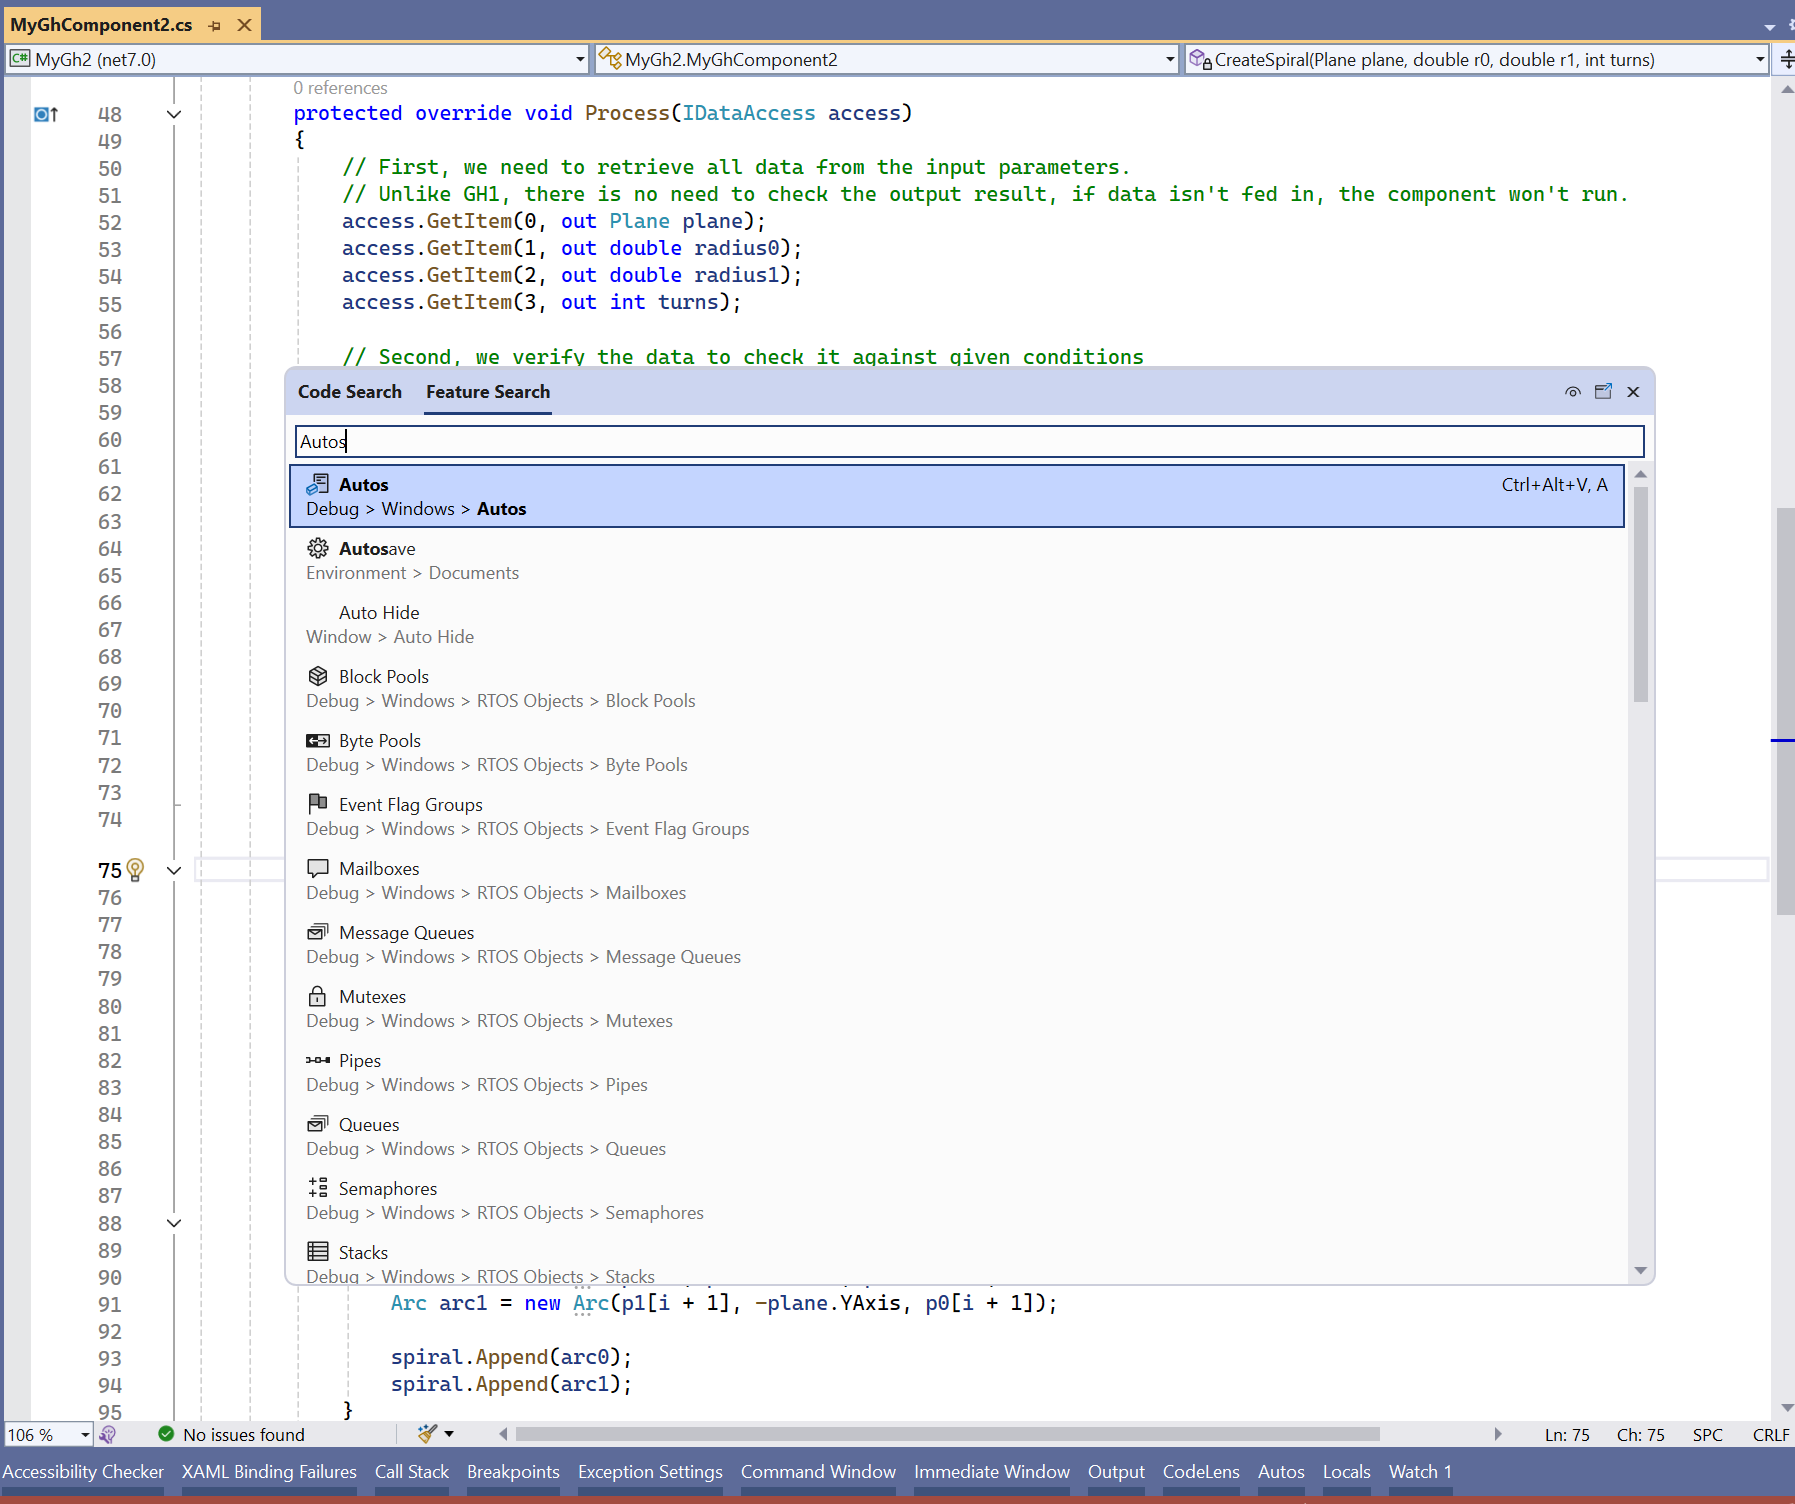Screen dimensions: 1795x1504
Task: Click the Stacks icon
Action: (317, 1251)
